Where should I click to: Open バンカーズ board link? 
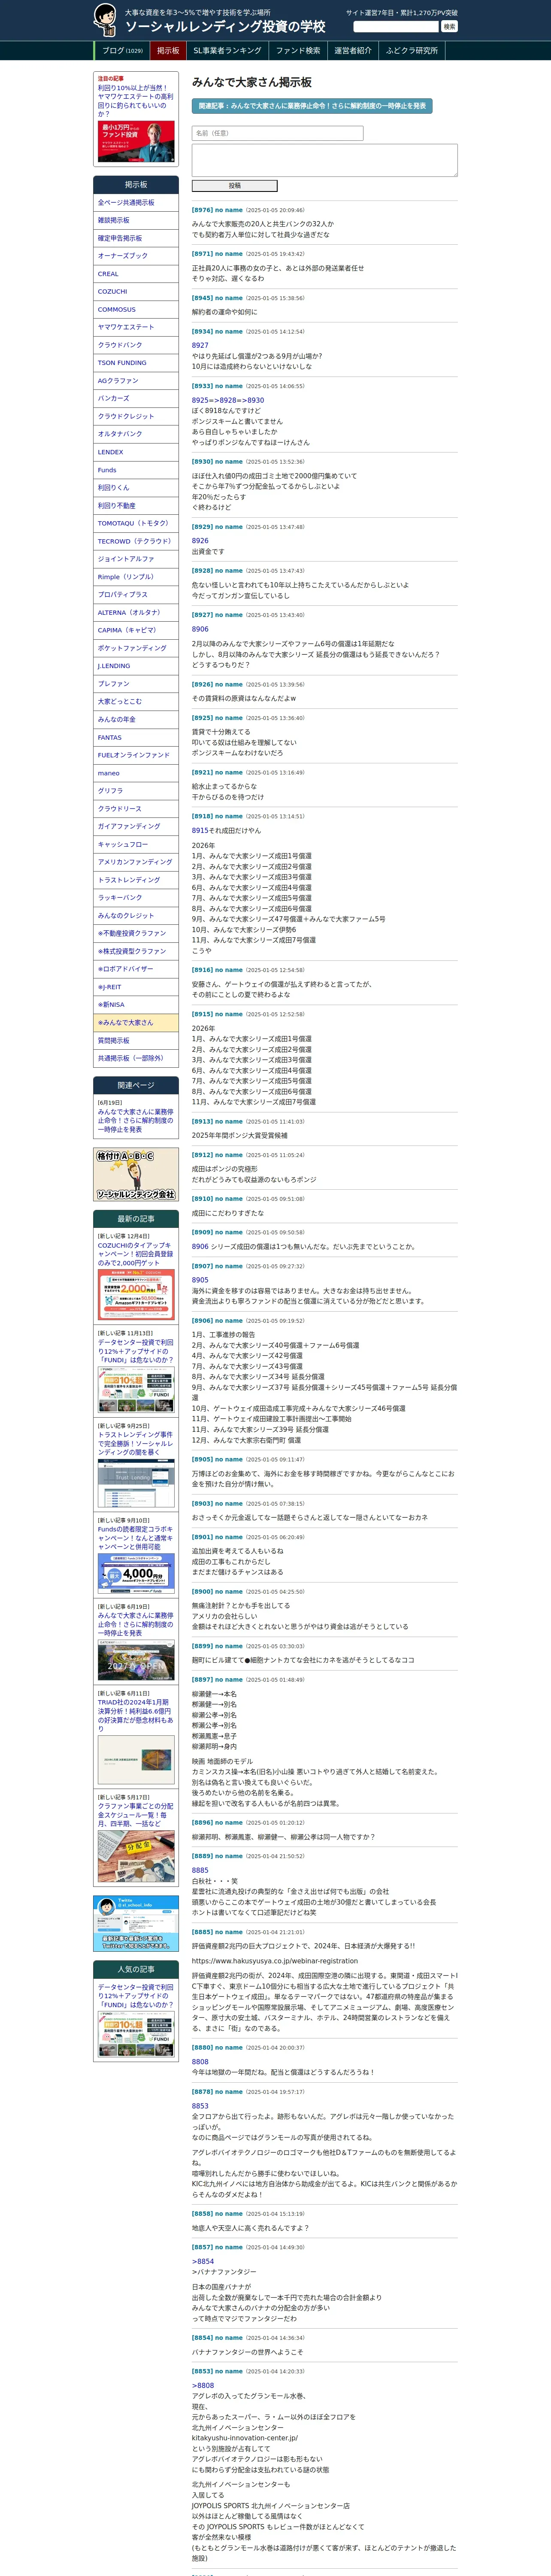[136, 398]
